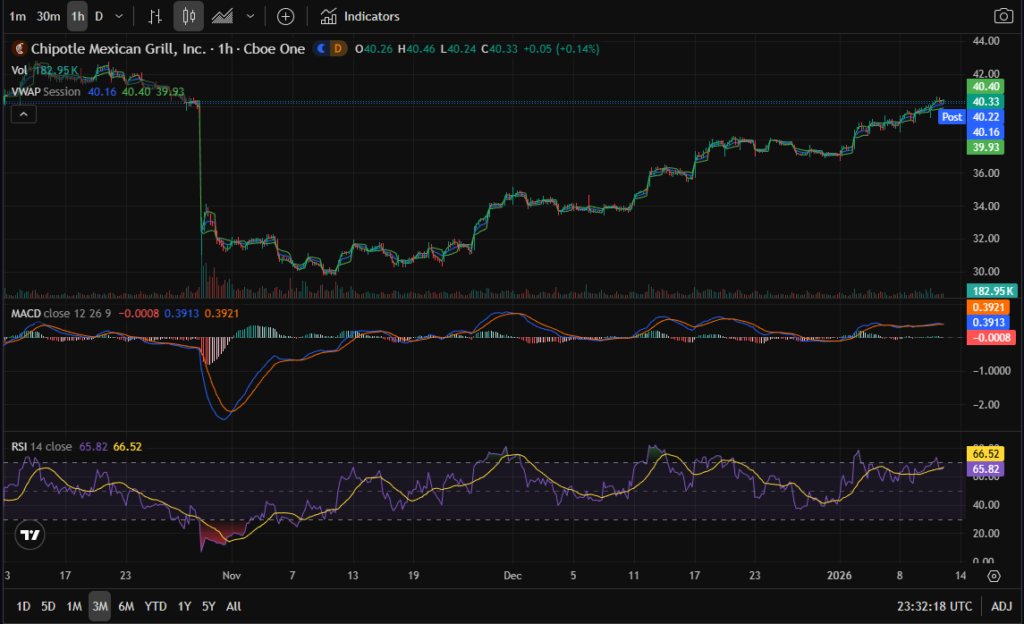Click the Chipotle symbol logo icon
The image size is (1024, 624).
tap(19, 48)
